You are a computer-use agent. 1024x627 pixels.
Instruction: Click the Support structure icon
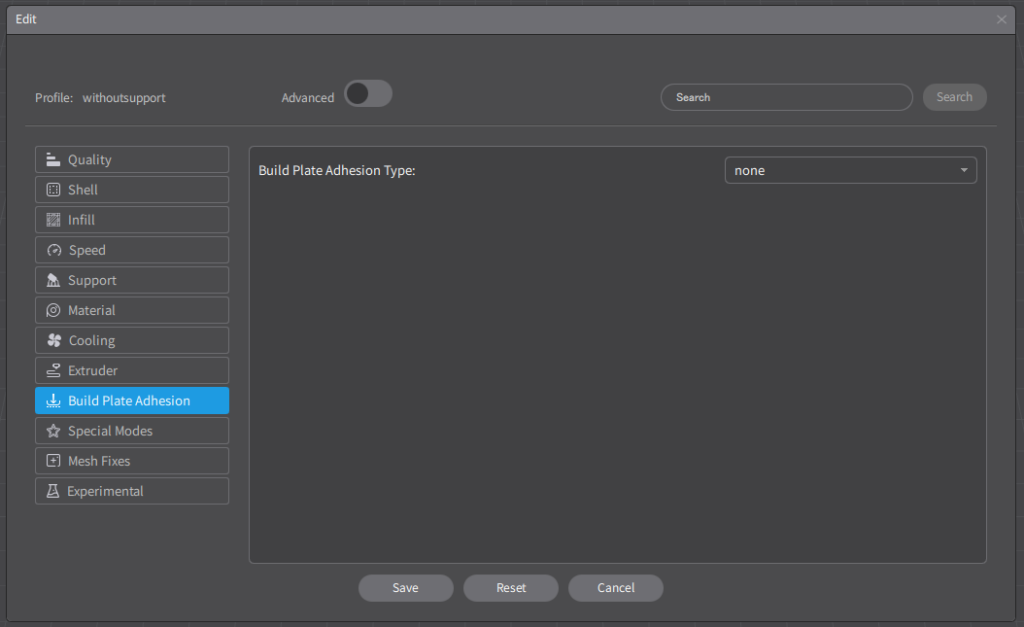(x=53, y=281)
